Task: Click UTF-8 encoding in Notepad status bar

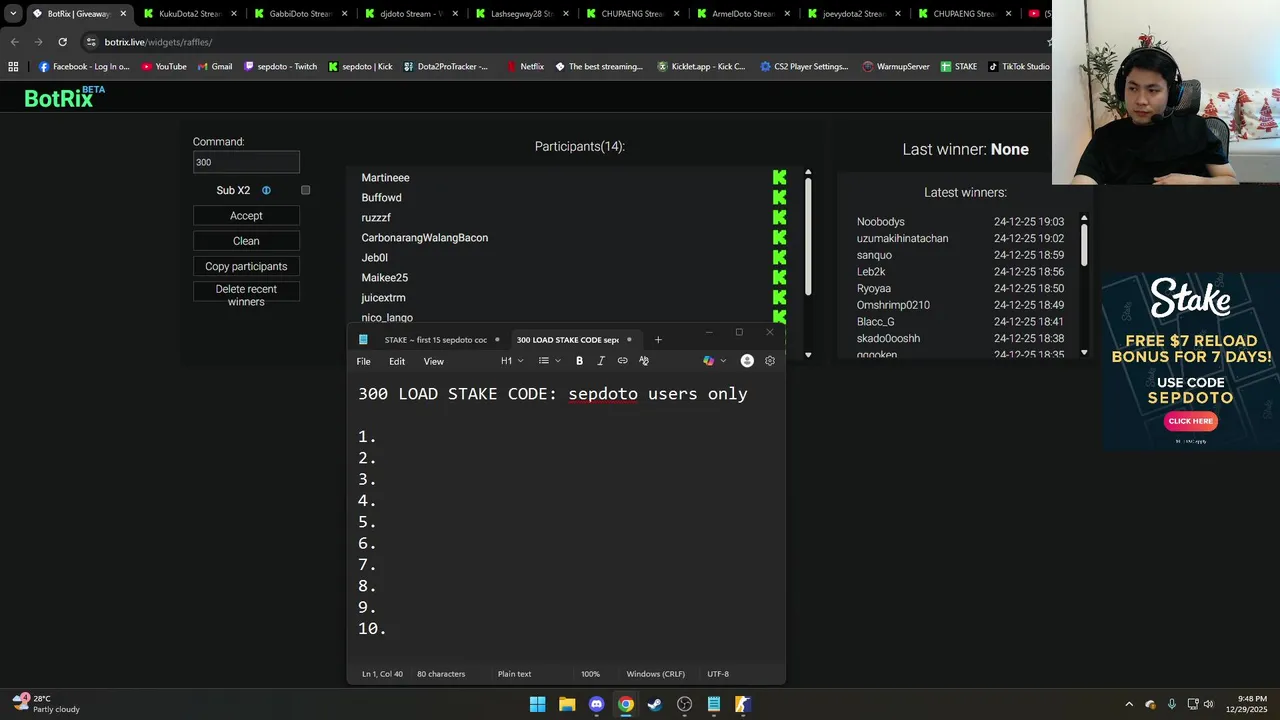Action: 718,674
